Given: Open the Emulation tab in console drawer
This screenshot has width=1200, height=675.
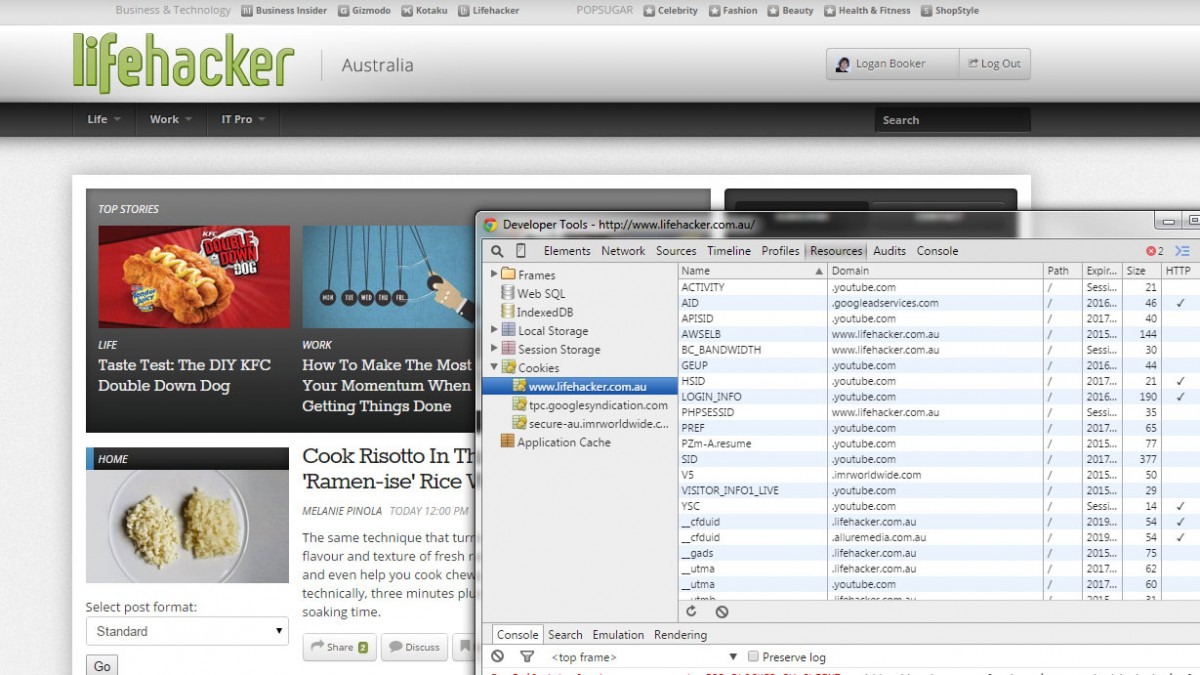Looking at the screenshot, I should coord(618,634).
